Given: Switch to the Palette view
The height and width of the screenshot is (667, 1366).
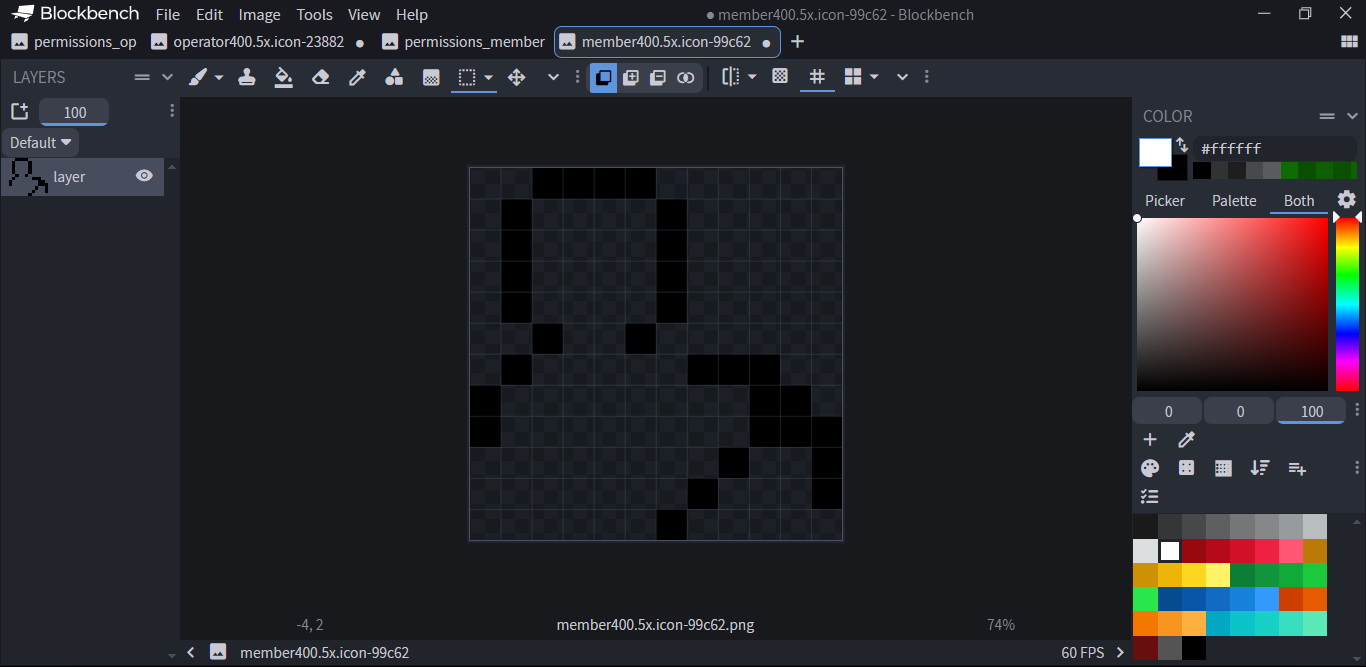Looking at the screenshot, I should (x=1234, y=201).
